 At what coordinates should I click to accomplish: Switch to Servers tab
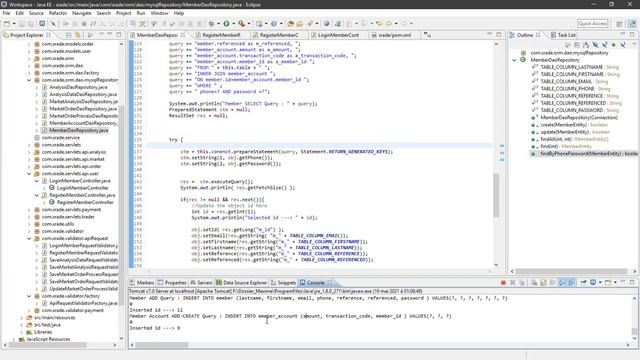click(201, 282)
